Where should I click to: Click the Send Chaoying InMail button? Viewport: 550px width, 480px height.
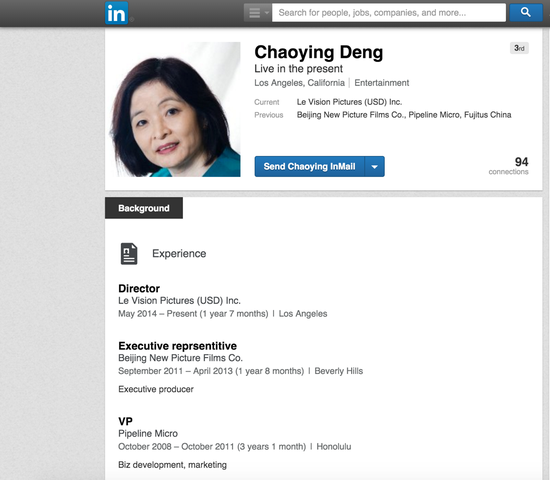309,166
